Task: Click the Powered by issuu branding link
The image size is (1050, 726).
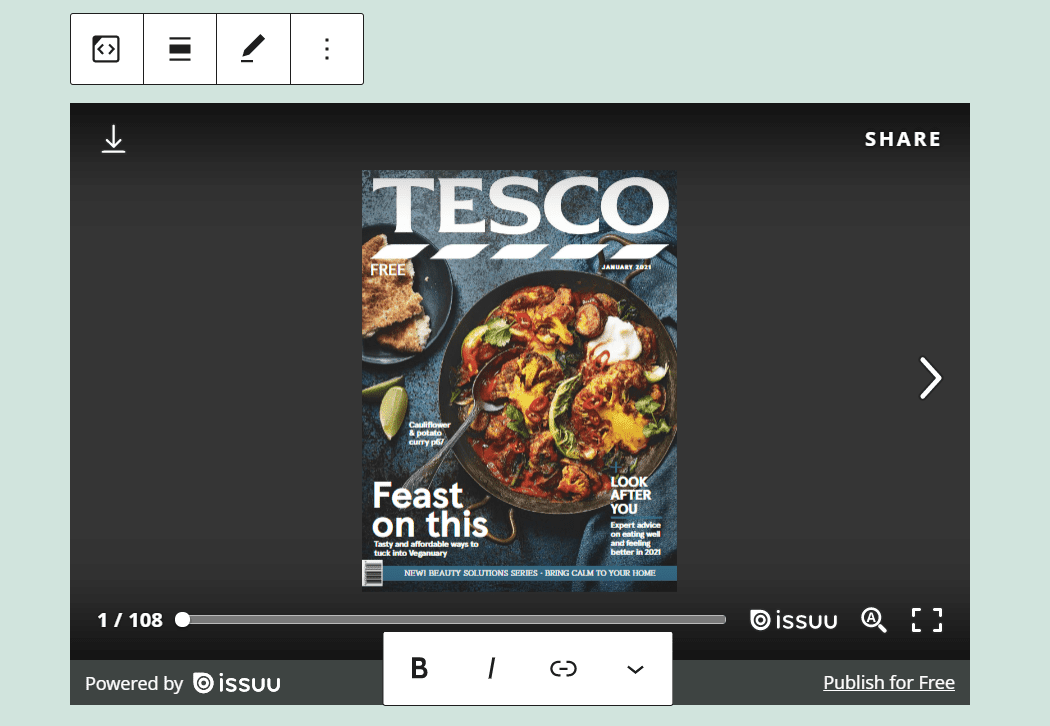Action: 183,683
